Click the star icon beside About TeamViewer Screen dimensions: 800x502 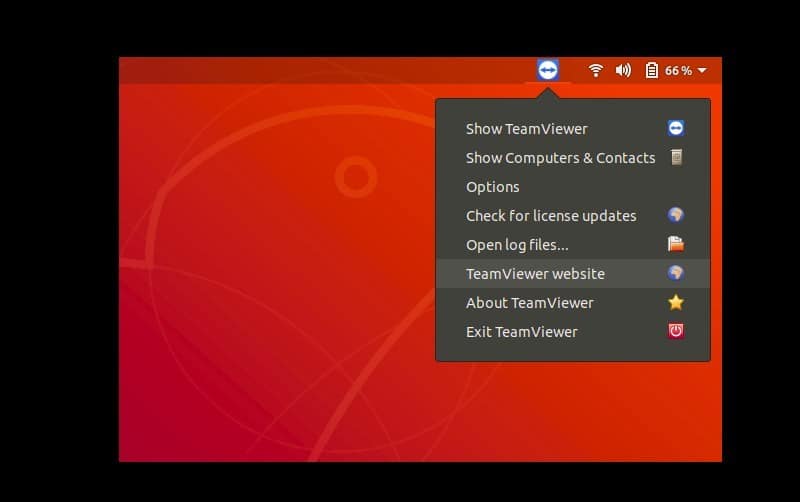(676, 303)
